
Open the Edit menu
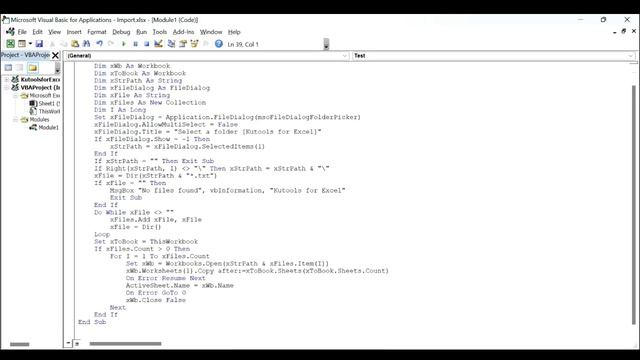pos(38,32)
